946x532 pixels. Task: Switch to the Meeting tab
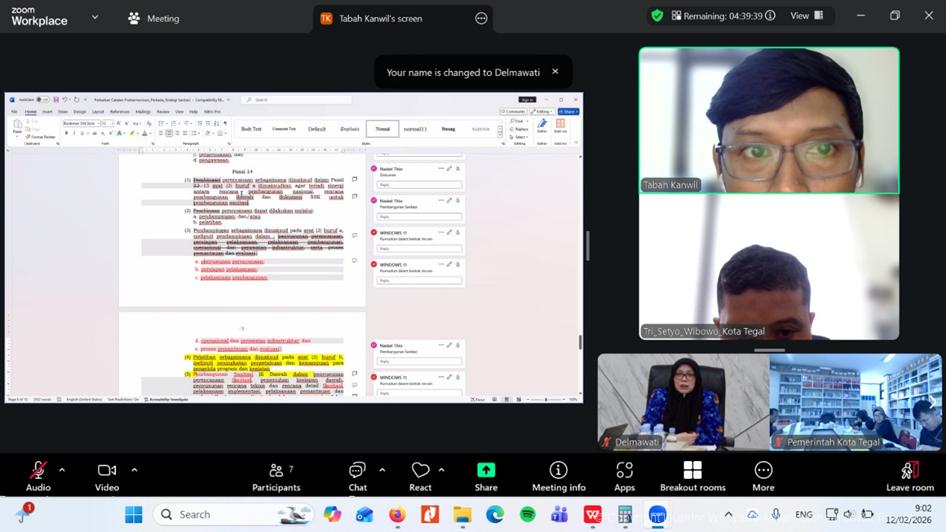pyautogui.click(x=153, y=18)
